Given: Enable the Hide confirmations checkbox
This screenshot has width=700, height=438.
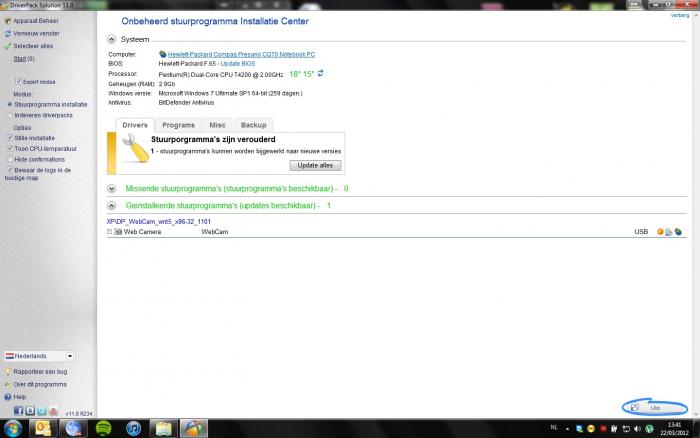Looking at the screenshot, I should (10, 159).
